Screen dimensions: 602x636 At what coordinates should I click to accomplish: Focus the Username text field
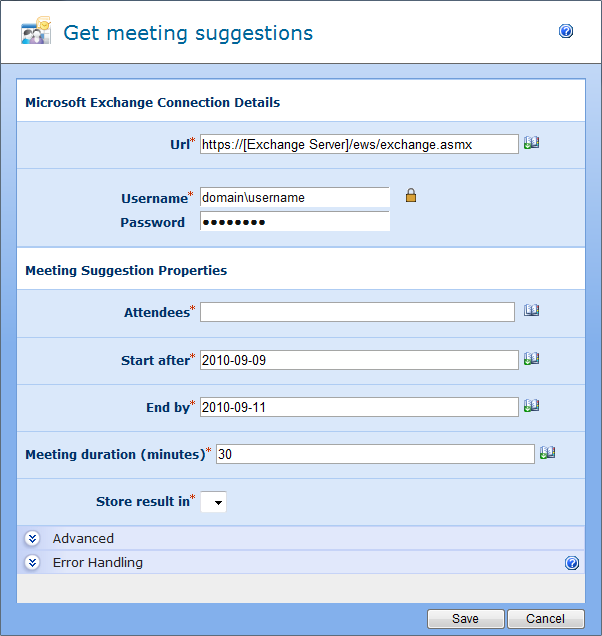[295, 197]
